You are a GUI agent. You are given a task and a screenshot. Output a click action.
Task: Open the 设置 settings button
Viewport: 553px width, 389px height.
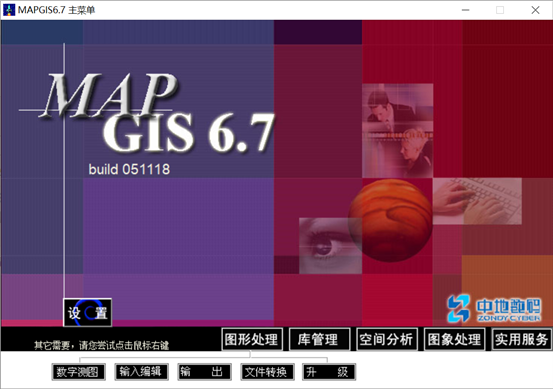87,312
